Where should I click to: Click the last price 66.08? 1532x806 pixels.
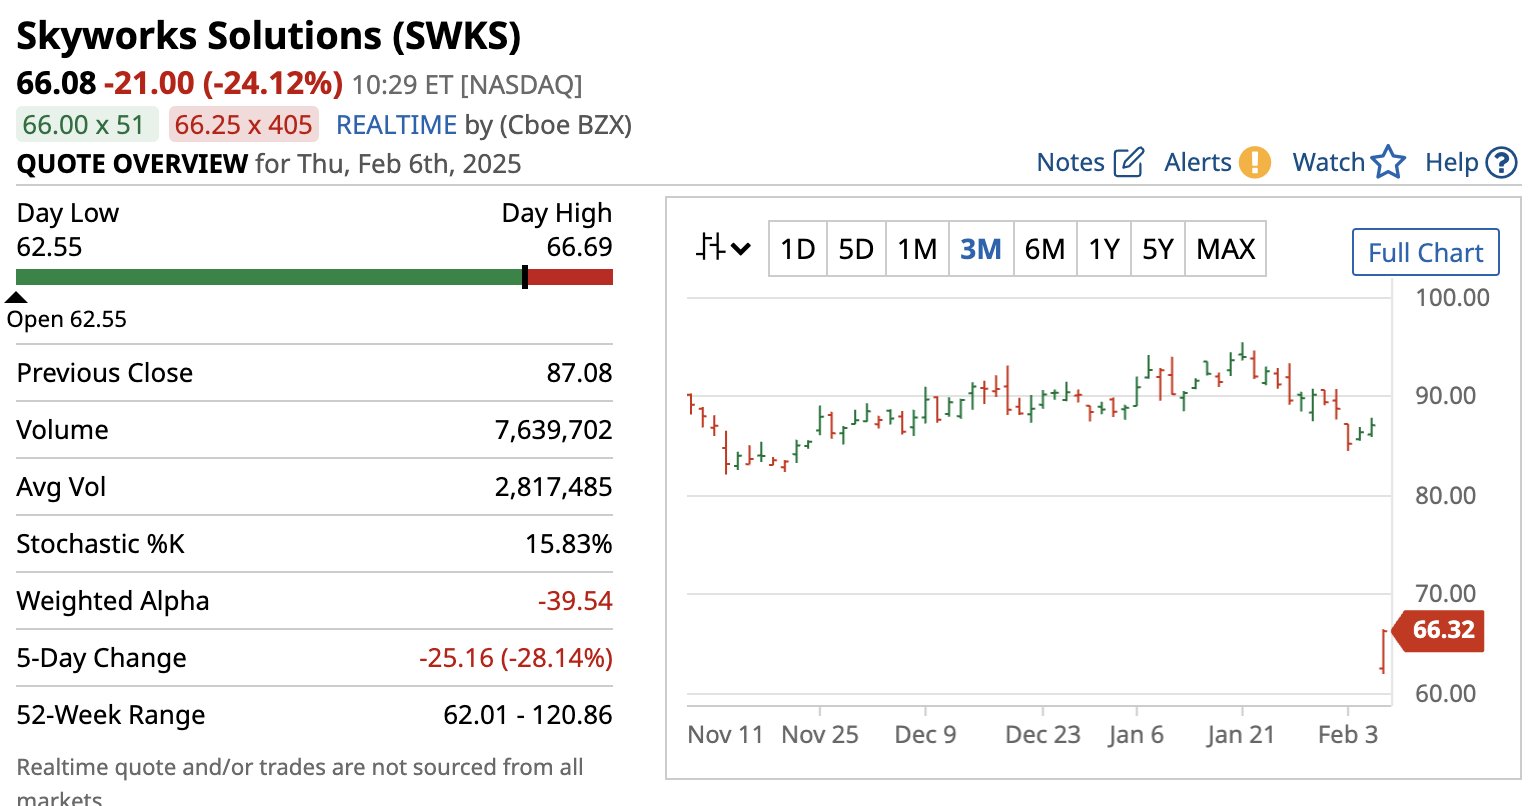pos(56,83)
